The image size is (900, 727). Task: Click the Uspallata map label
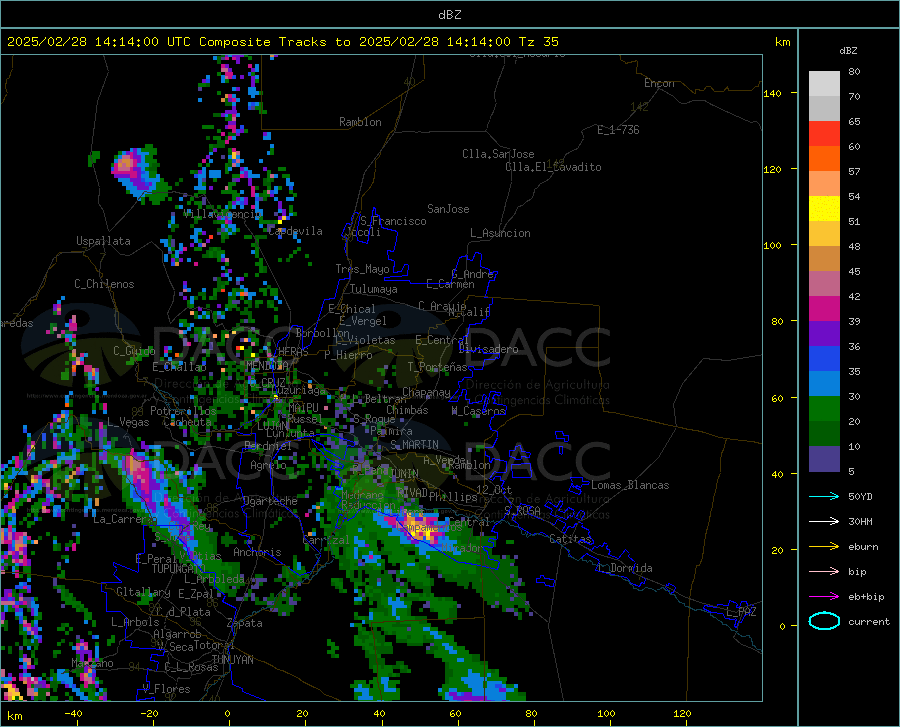[x=103, y=241]
